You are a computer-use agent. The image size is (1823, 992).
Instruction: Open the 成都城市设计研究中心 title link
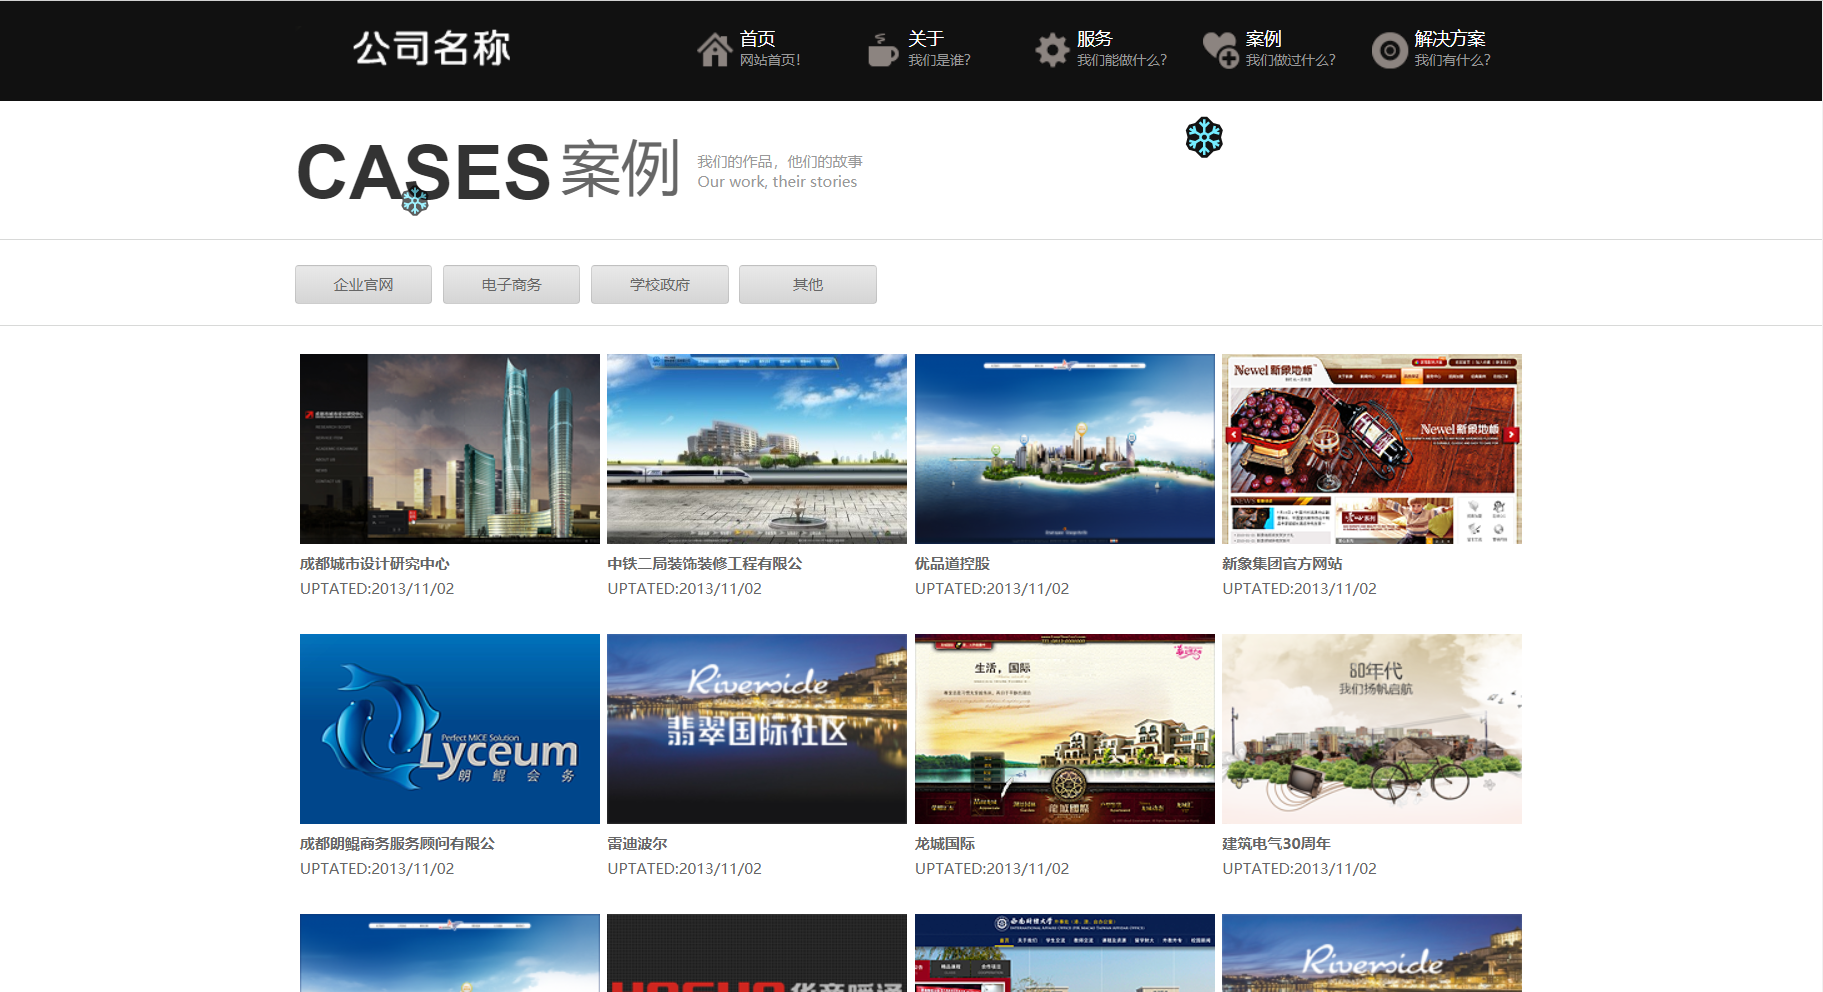coord(375,564)
